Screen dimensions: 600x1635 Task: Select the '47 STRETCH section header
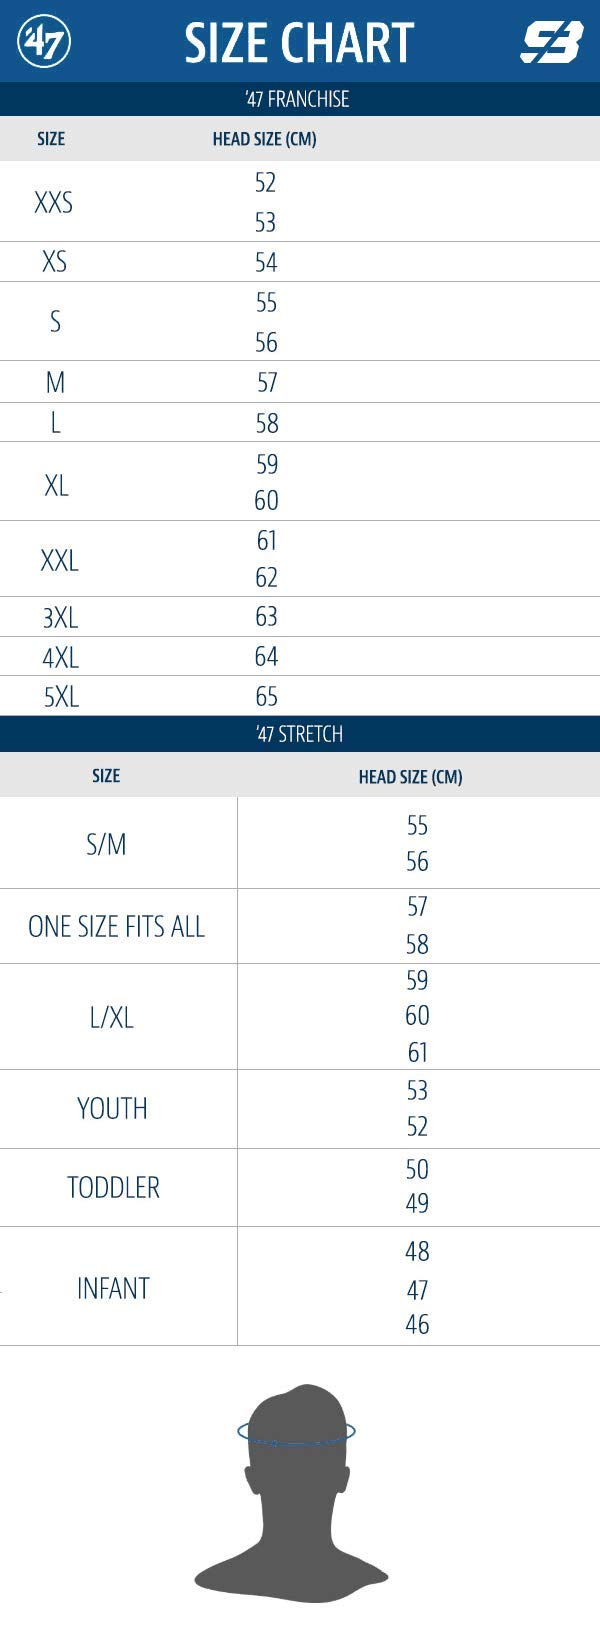tap(299, 734)
